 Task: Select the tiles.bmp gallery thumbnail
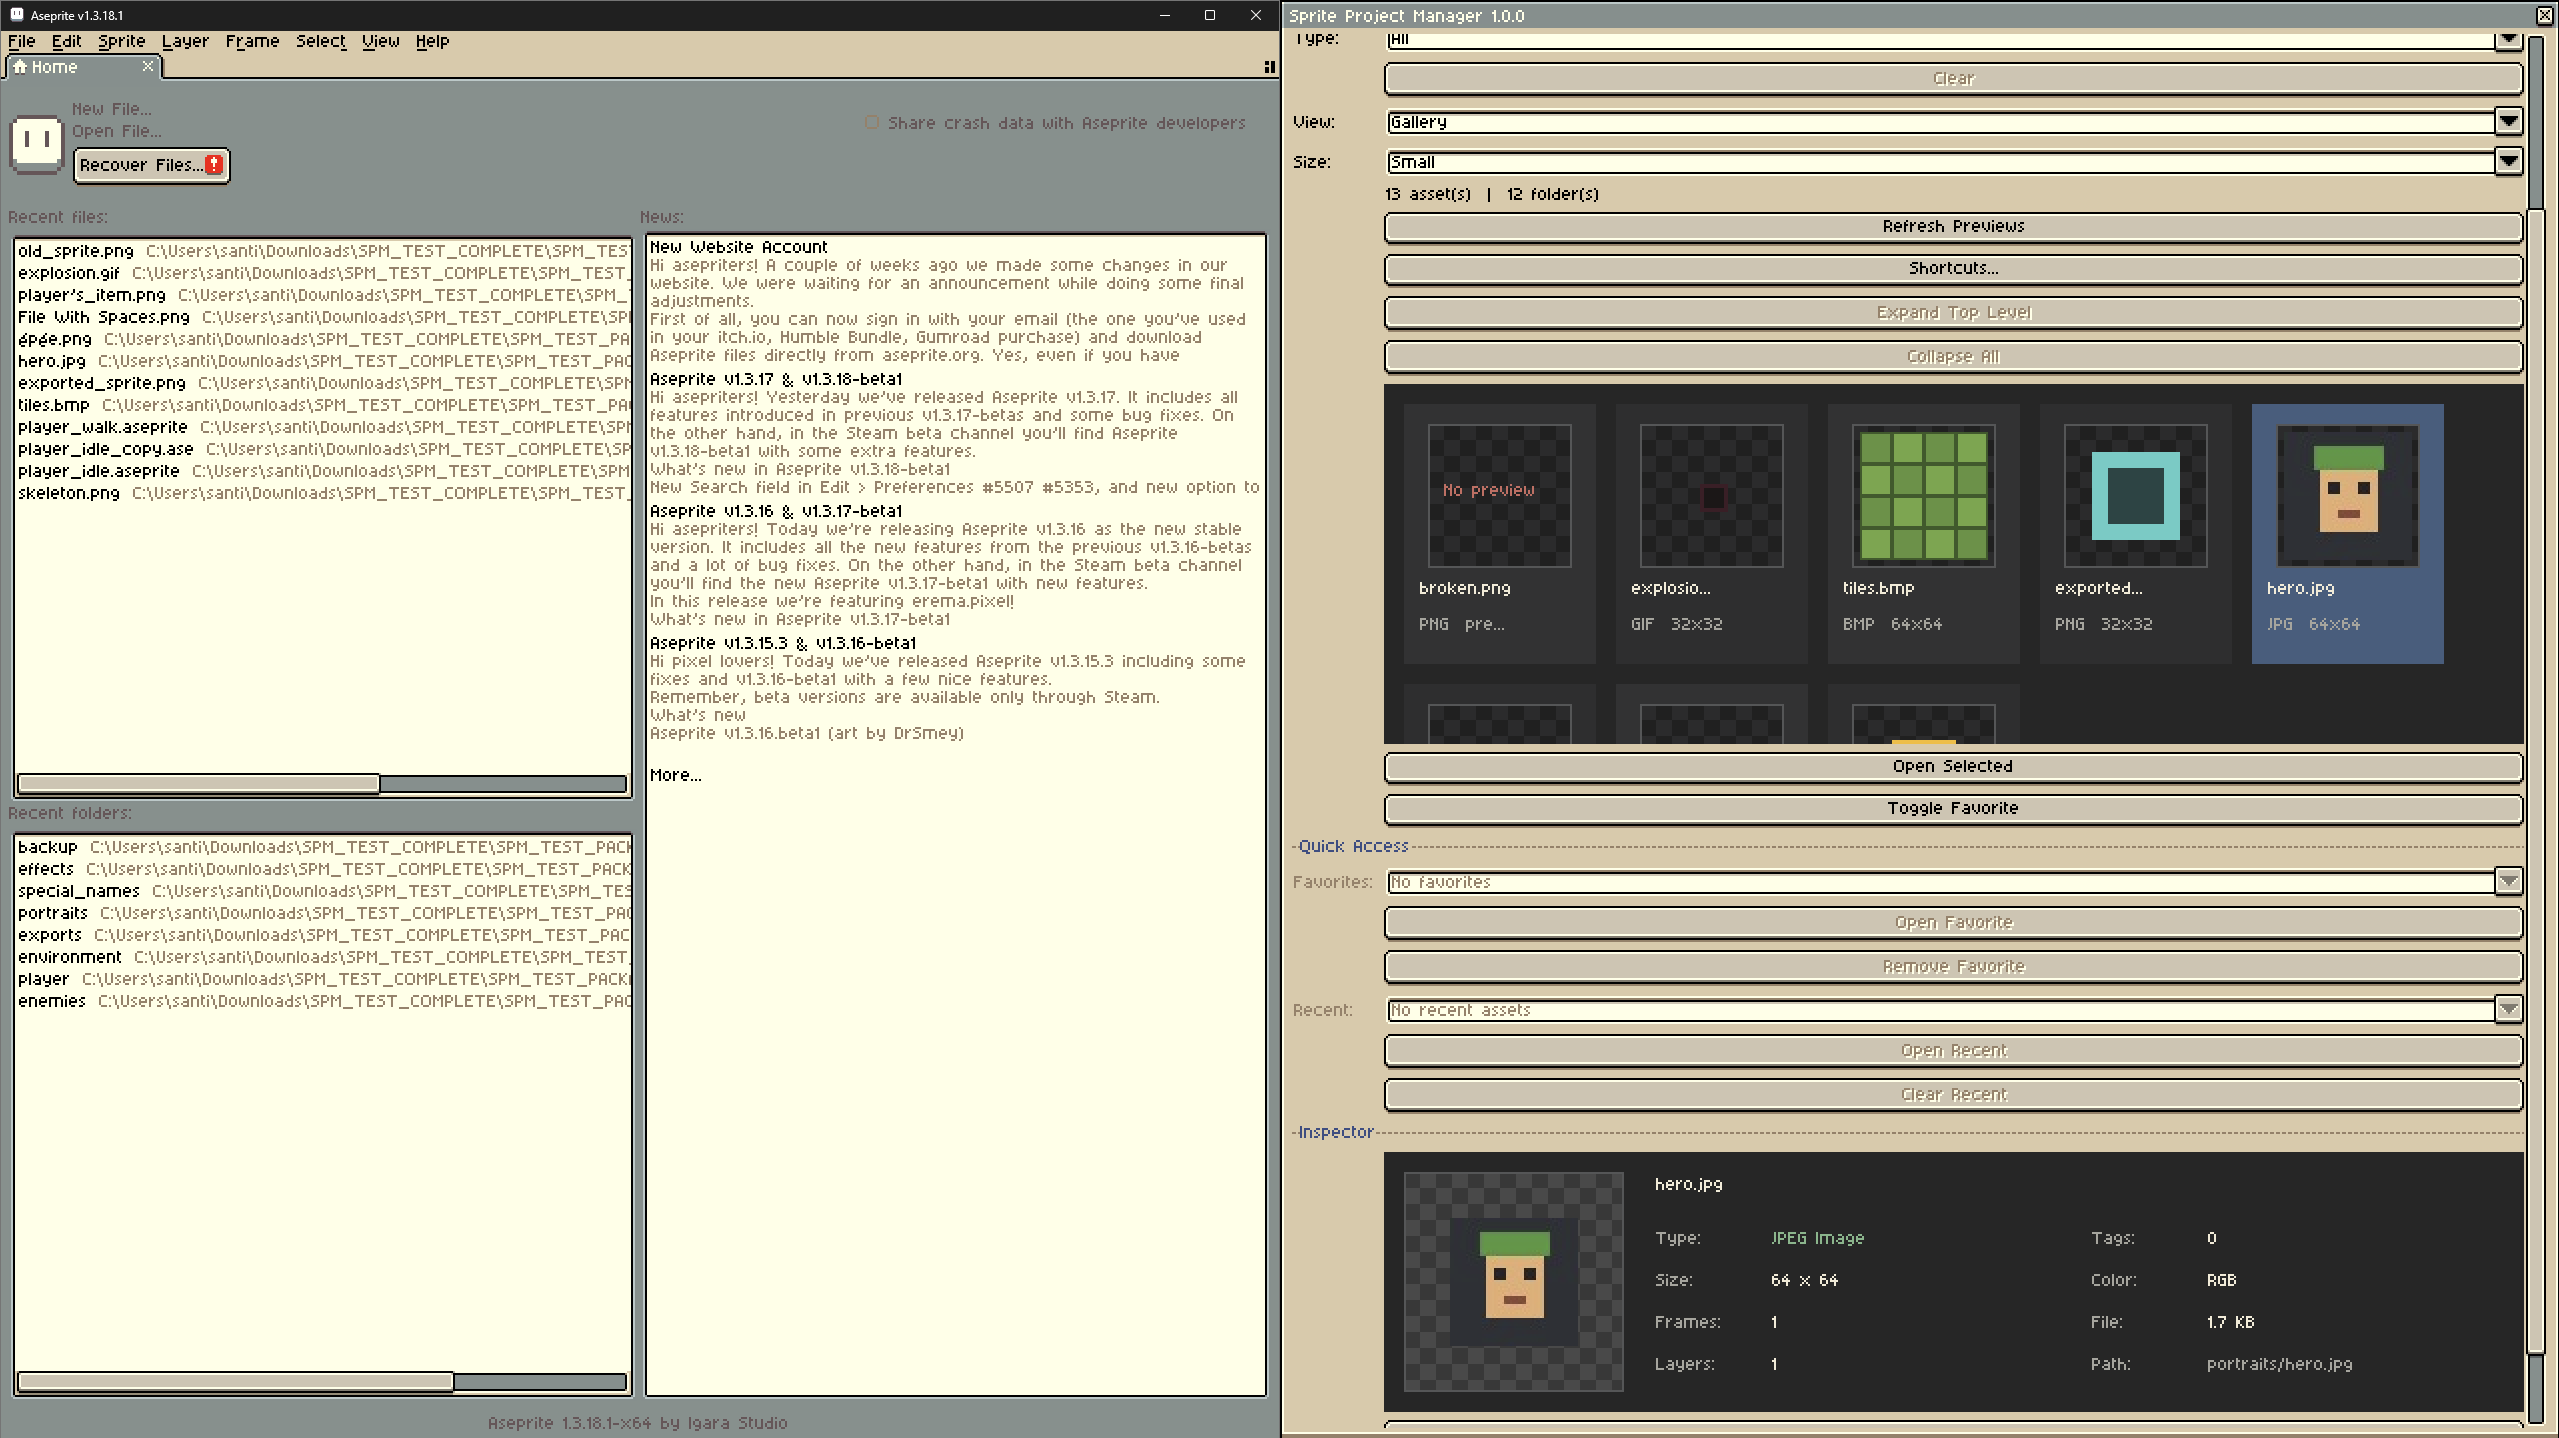tap(1923, 534)
